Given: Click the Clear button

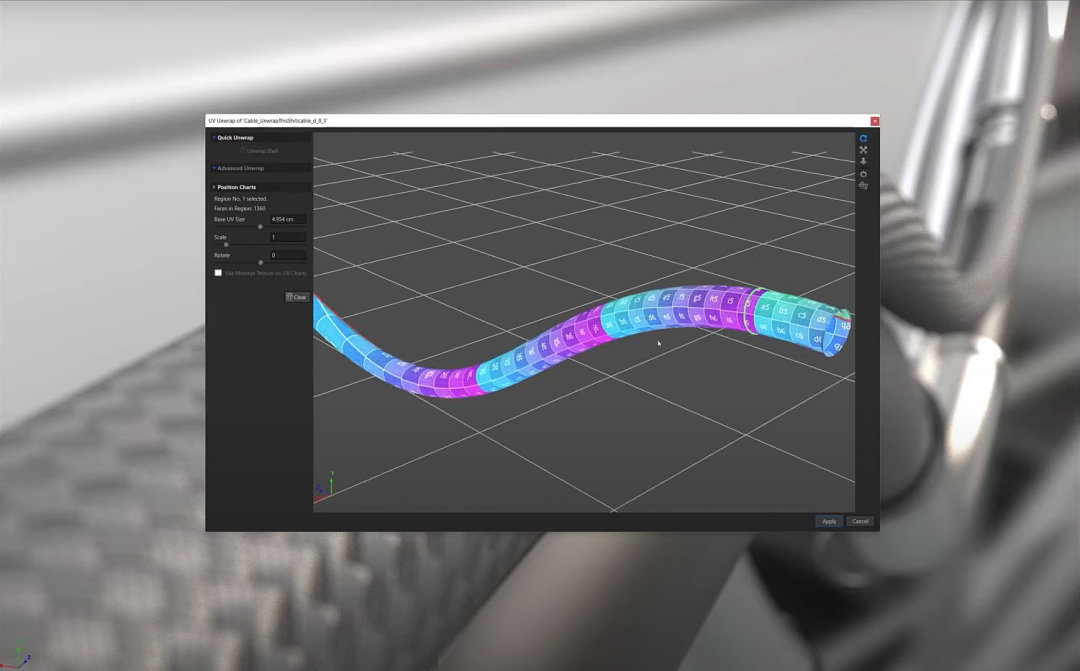Looking at the screenshot, I should 297,297.
